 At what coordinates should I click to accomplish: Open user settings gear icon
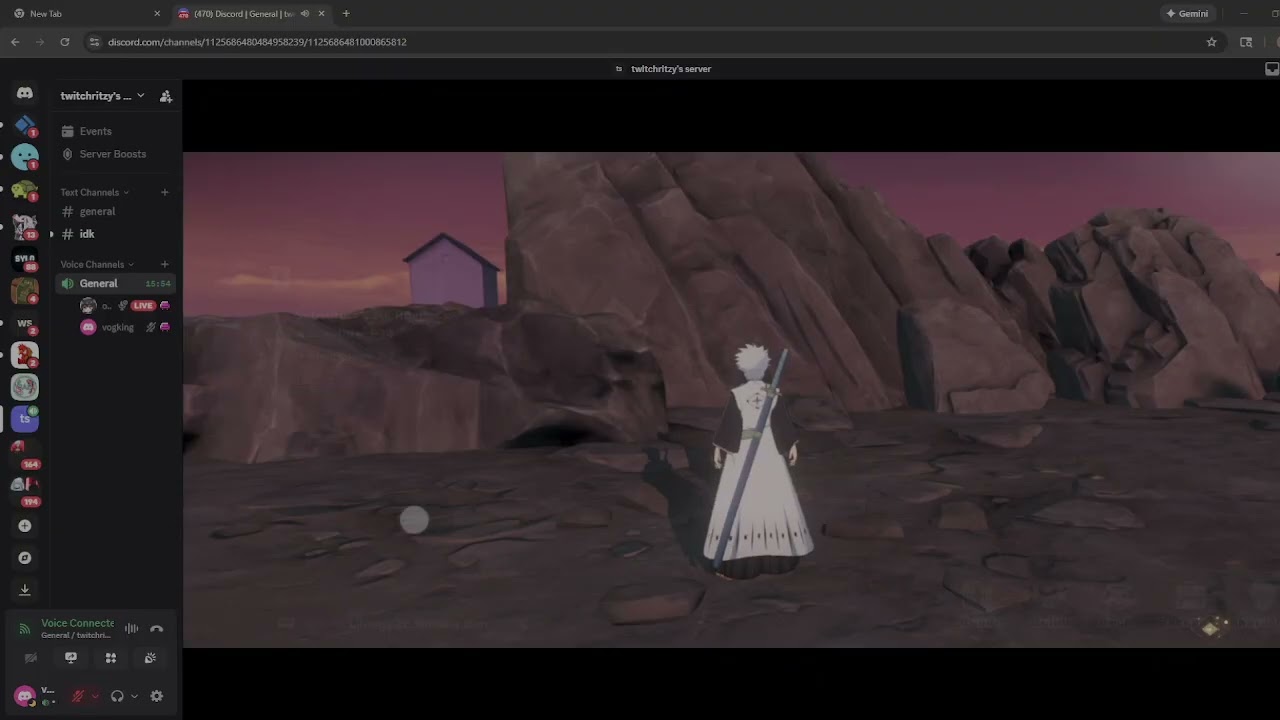(157, 696)
